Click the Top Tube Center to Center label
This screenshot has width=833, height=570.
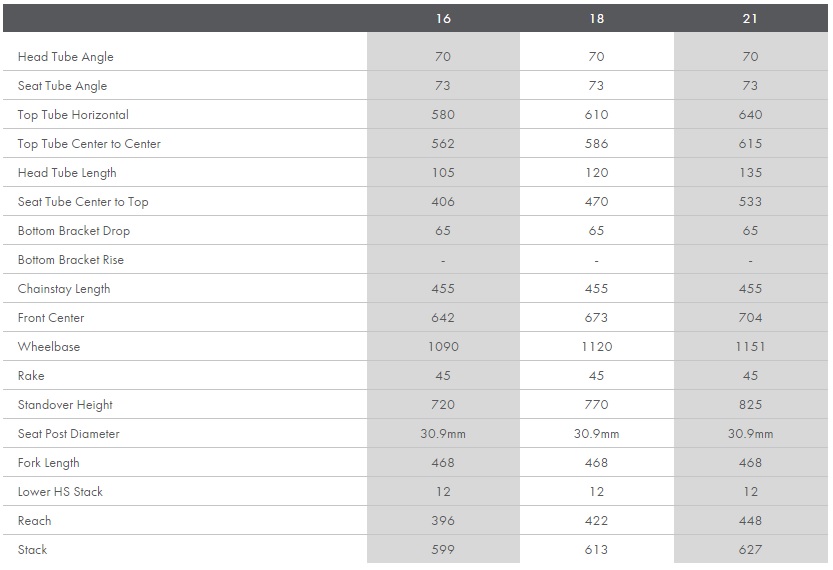point(89,144)
